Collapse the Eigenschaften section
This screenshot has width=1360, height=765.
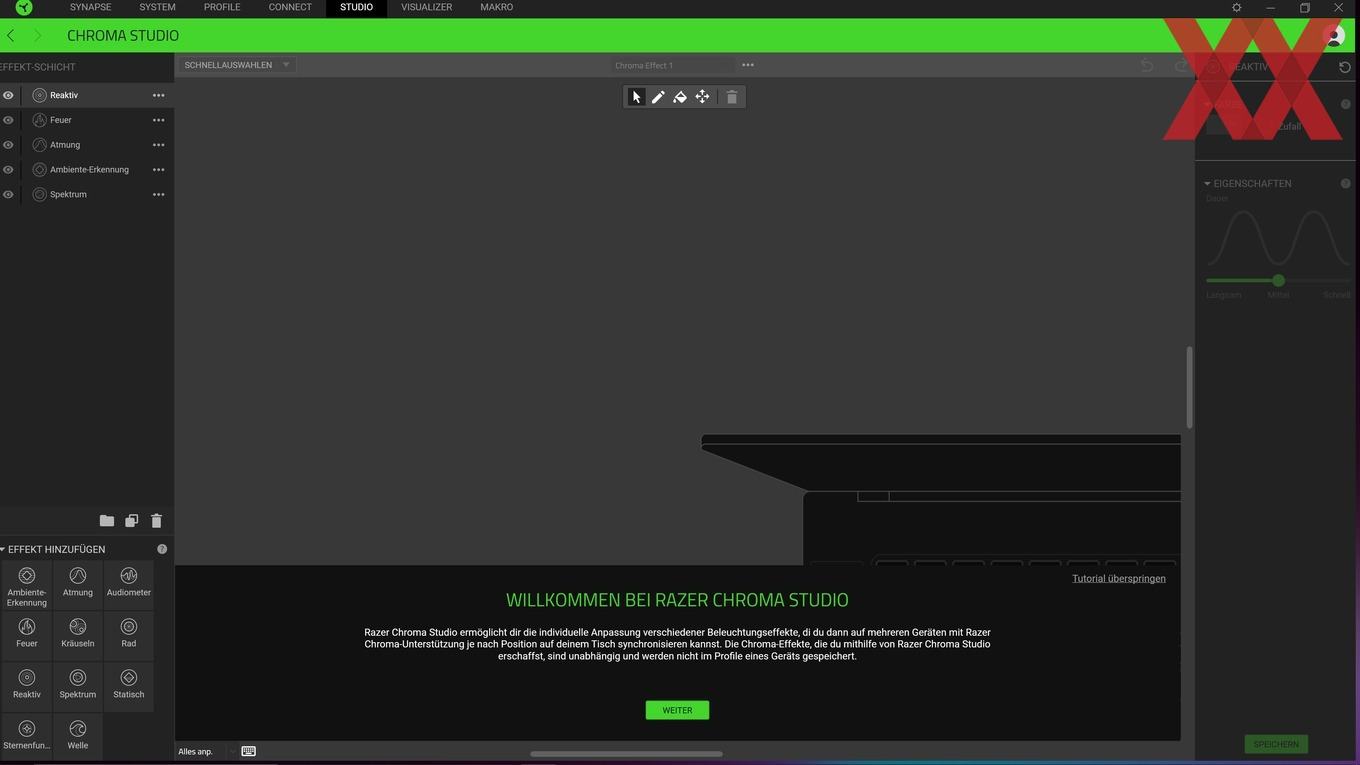[1207, 184]
